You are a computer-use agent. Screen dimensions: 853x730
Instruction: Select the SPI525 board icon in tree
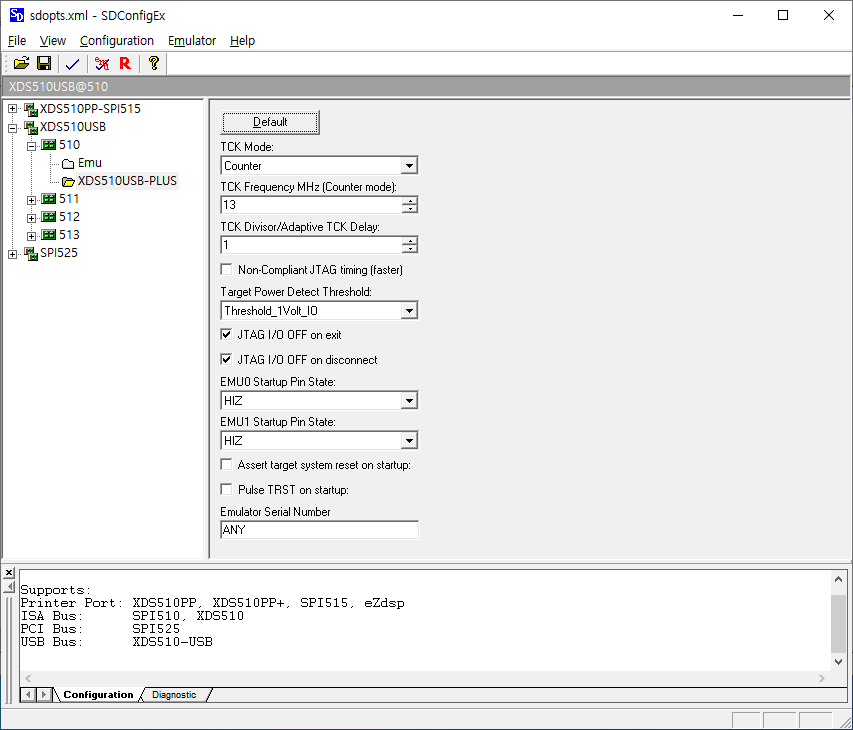click(31, 253)
